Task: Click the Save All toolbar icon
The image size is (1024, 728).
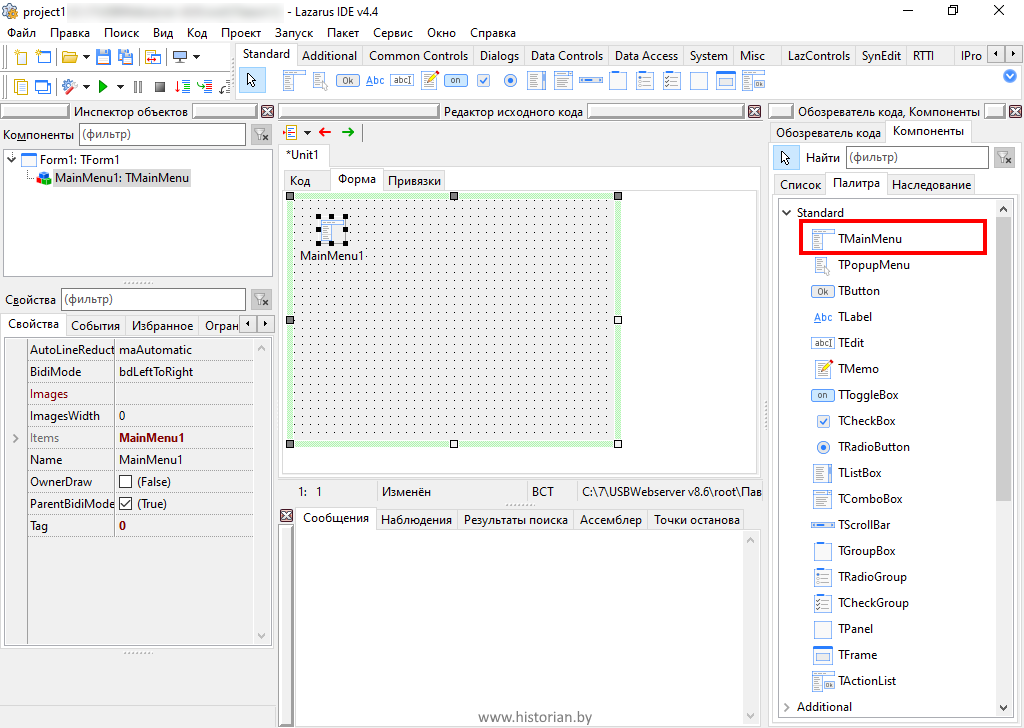Action: click(125, 57)
